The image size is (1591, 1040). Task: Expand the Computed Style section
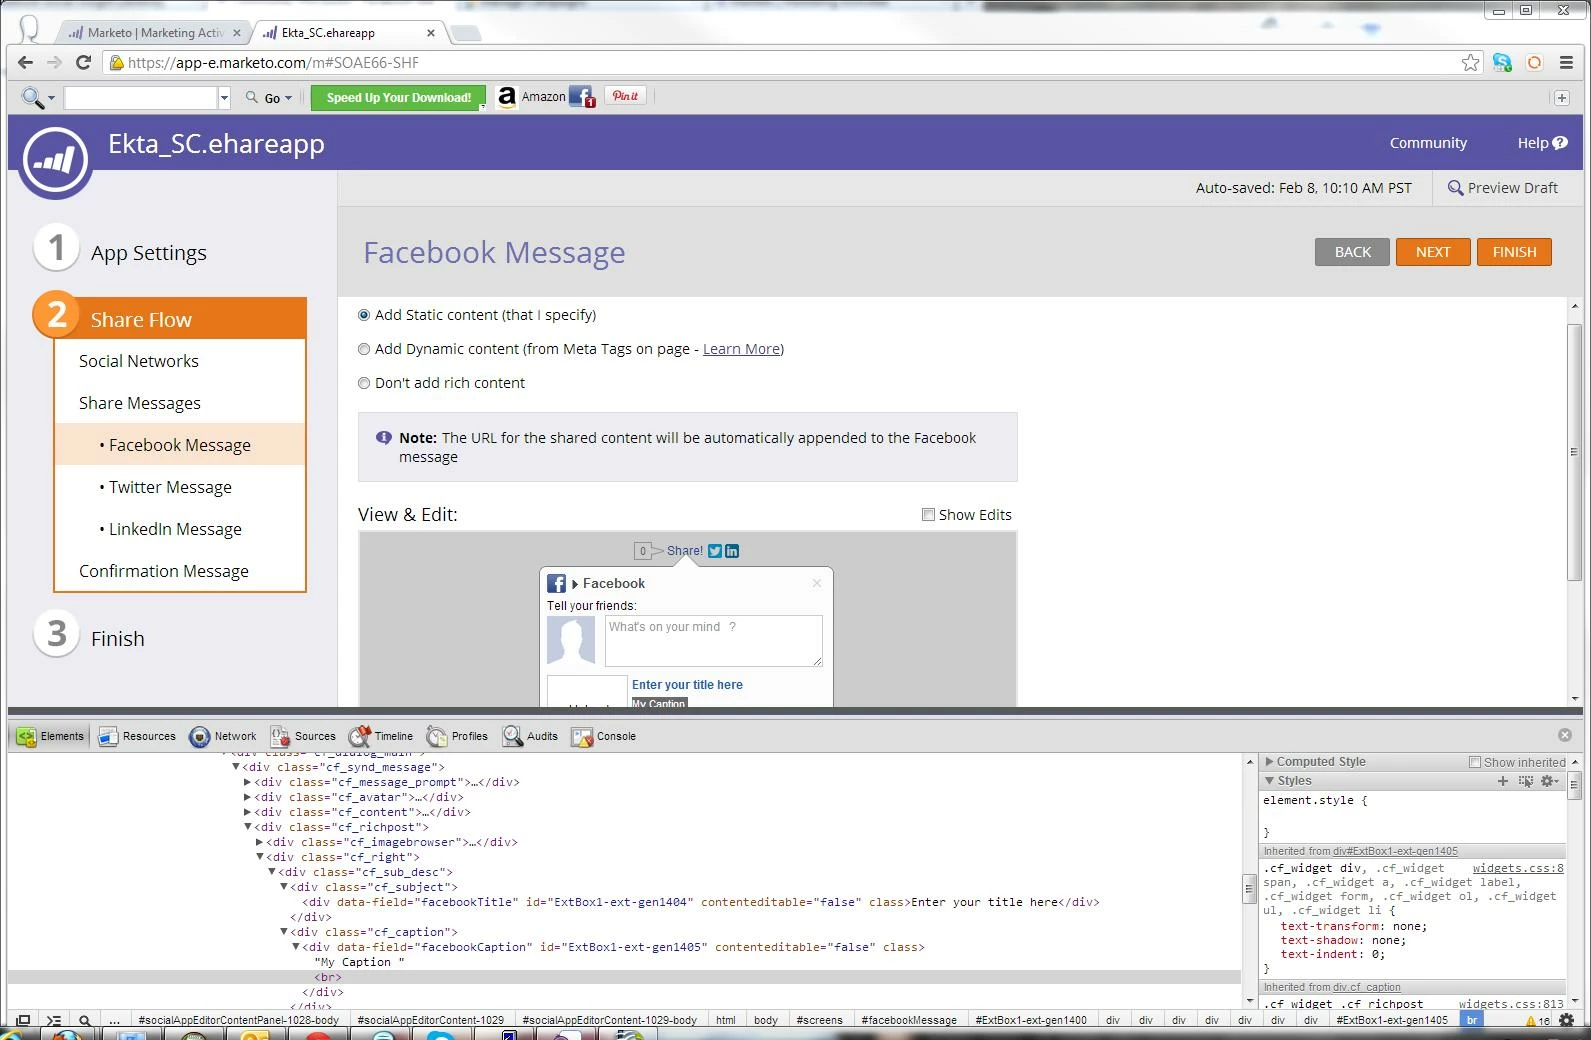tap(1269, 761)
